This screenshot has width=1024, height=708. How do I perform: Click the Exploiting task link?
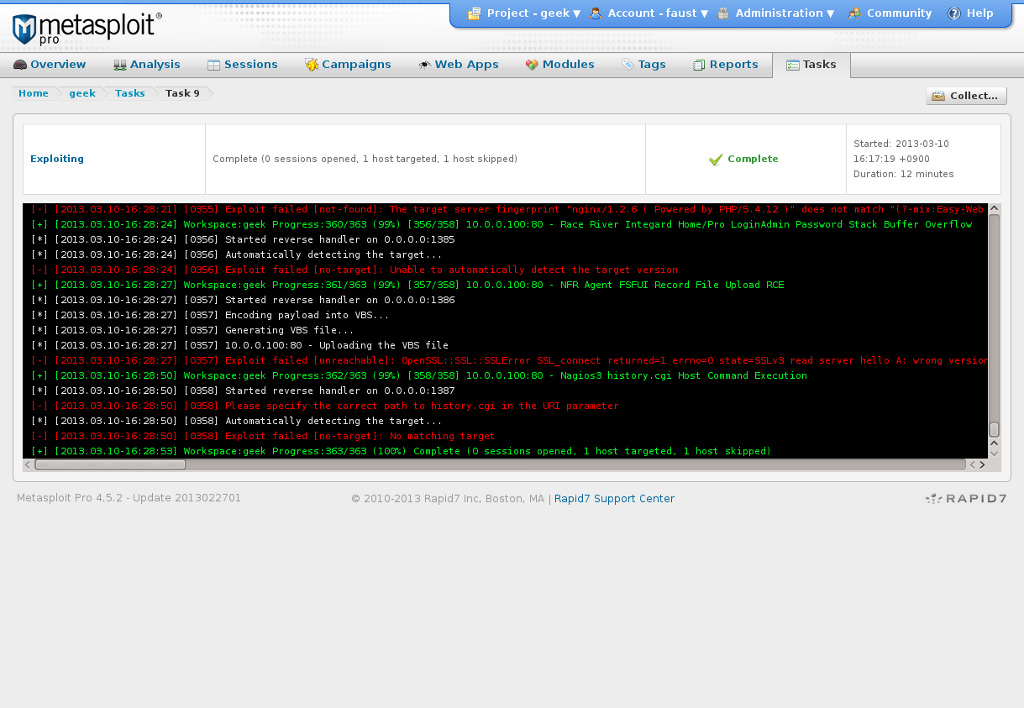57,159
